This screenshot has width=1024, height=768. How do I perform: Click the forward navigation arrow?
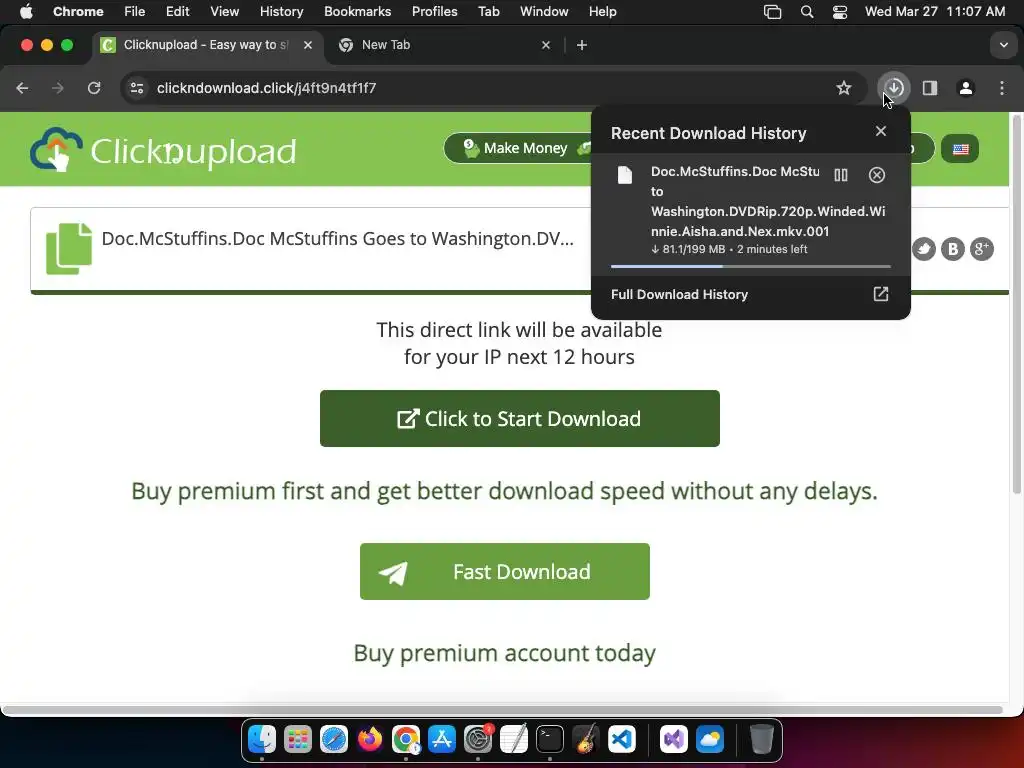pyautogui.click(x=58, y=88)
